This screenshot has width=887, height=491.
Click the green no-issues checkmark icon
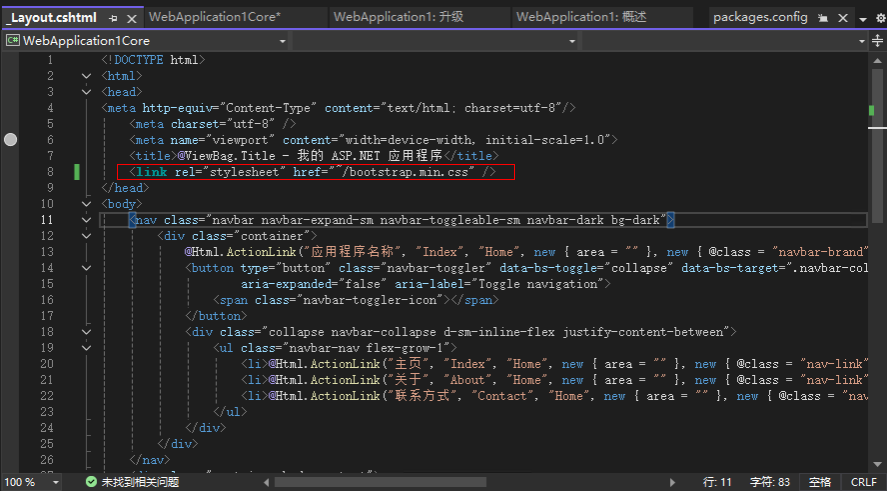91,482
